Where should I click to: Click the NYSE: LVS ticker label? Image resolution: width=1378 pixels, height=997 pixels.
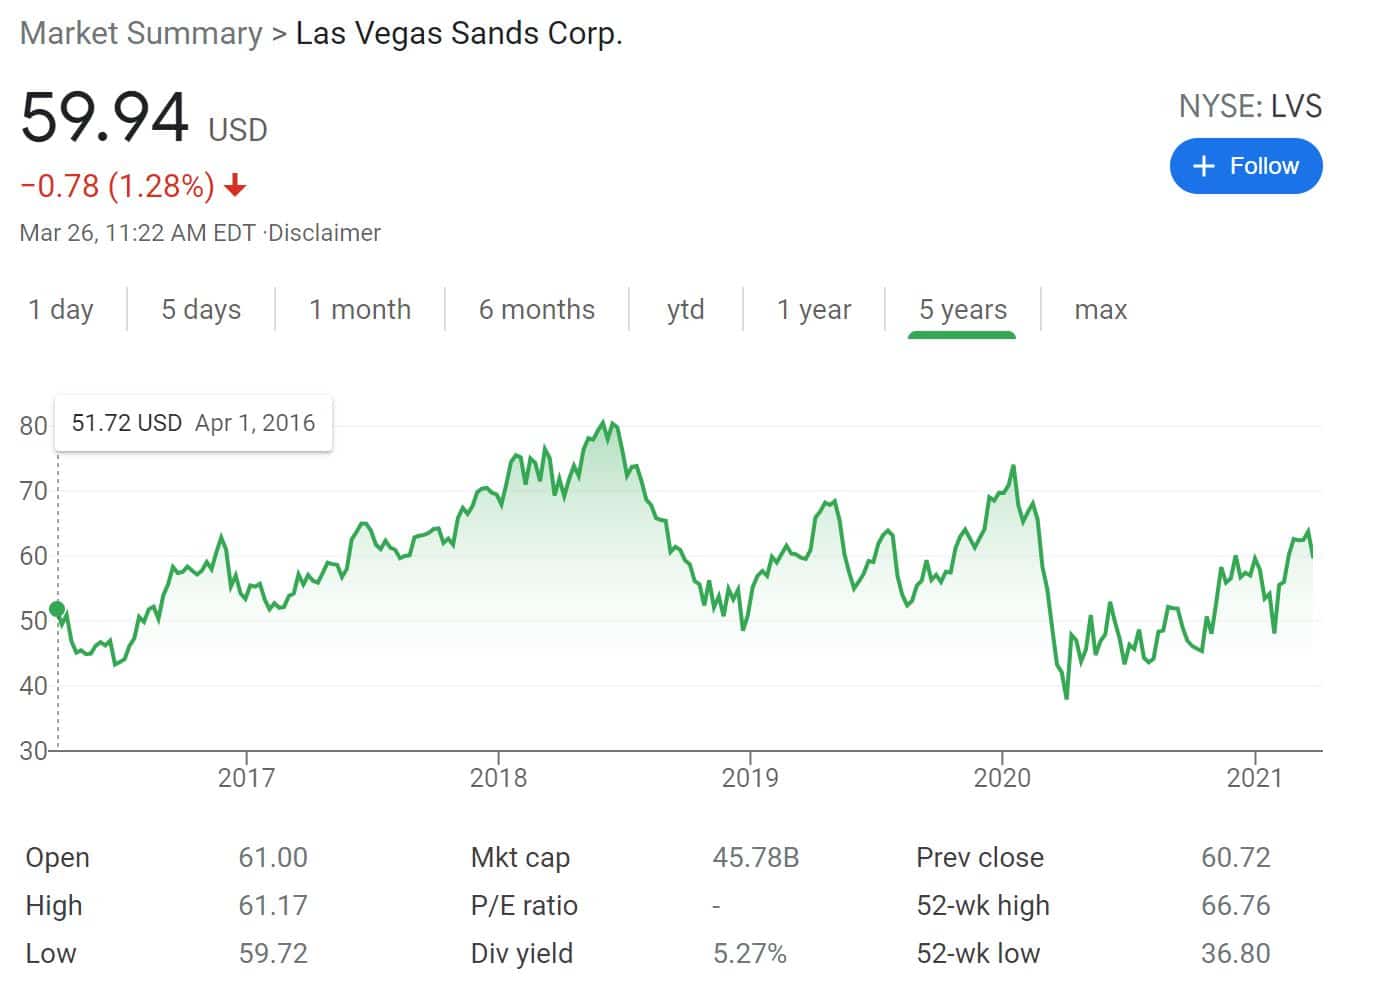pyautogui.click(x=1250, y=105)
